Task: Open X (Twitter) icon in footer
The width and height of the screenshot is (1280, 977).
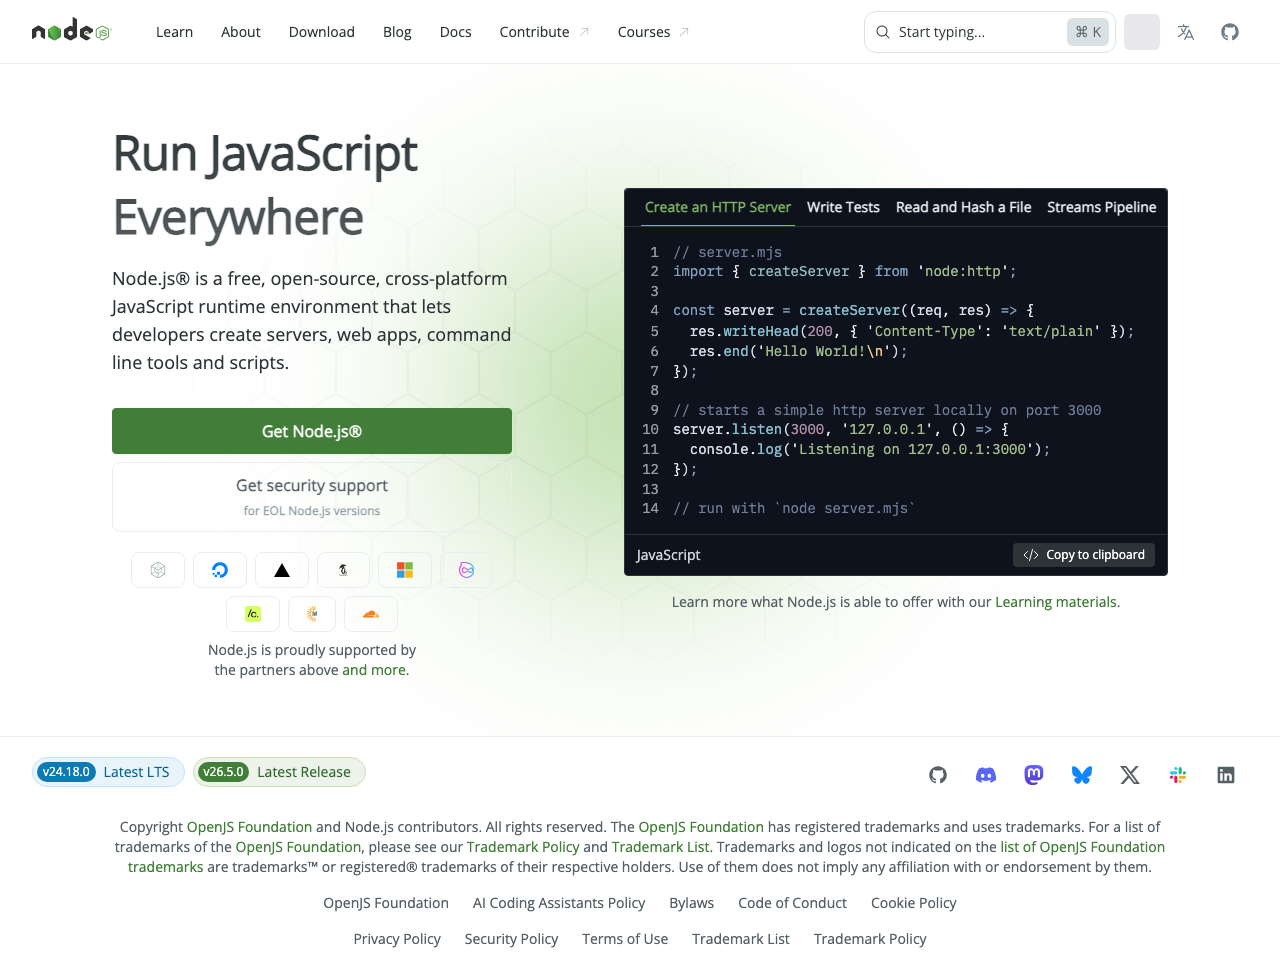Action: [x=1130, y=775]
